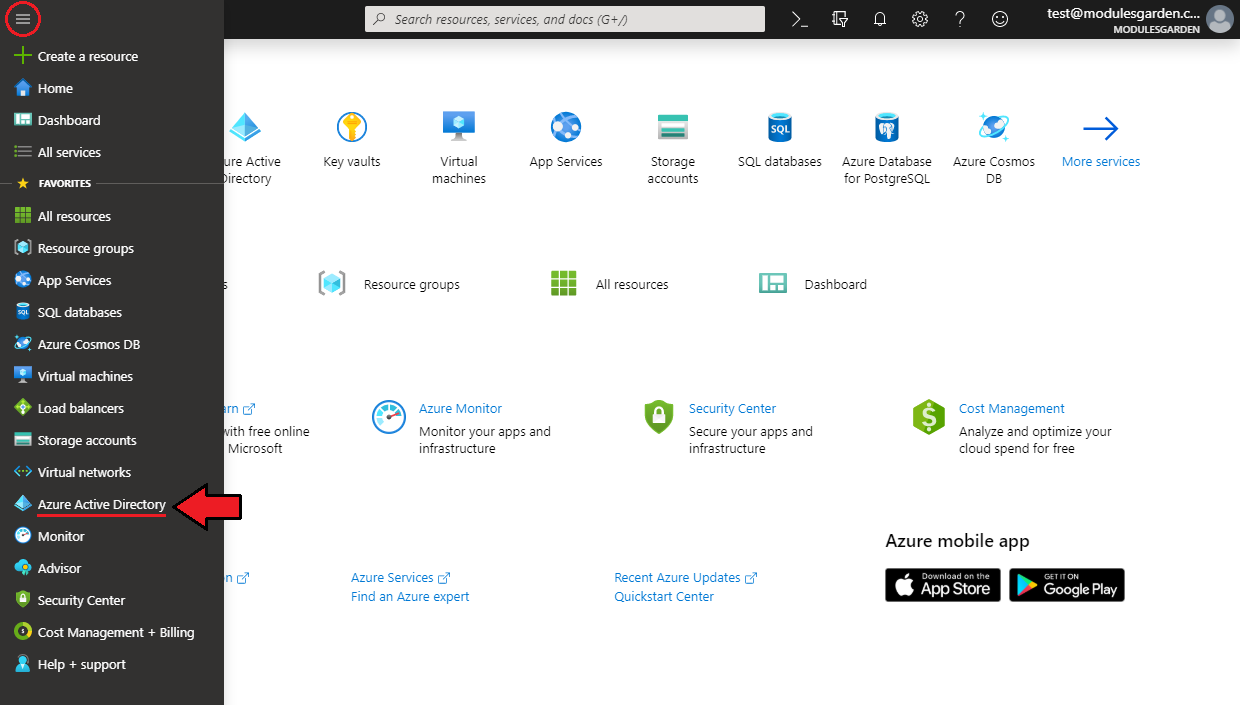Open the App Services tile on the home page

click(566, 140)
